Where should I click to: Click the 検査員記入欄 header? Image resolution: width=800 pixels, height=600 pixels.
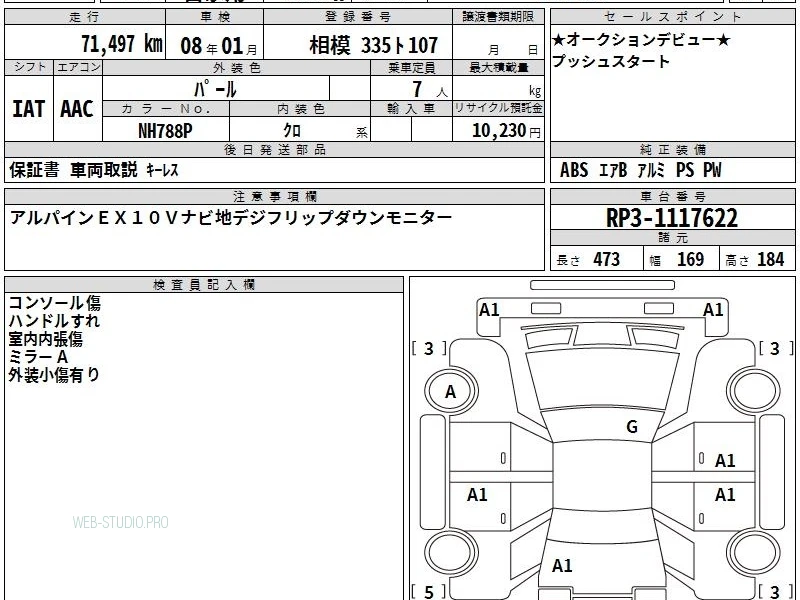(204, 285)
